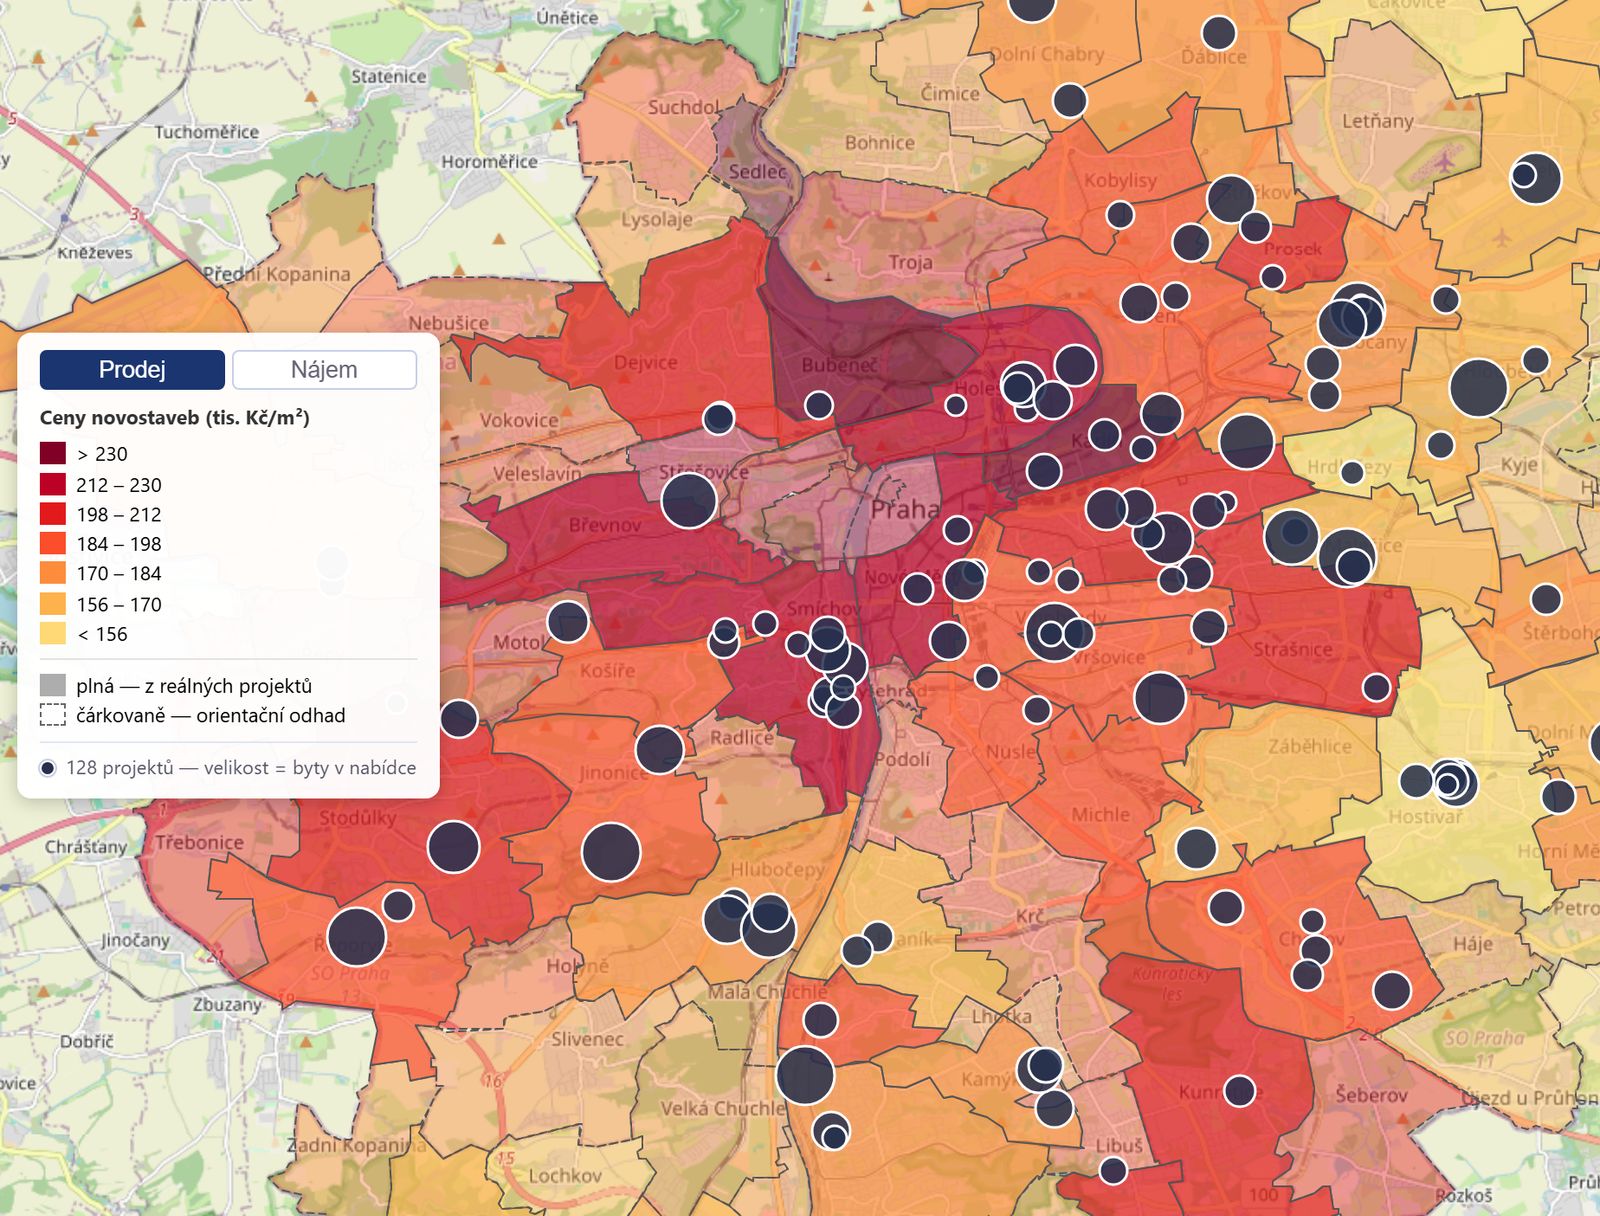
Task: Click the project marker near Velká Chuchle
Action: [x=805, y=1076]
